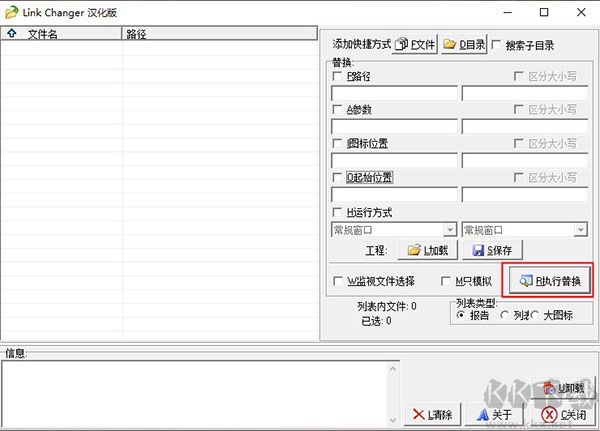Image resolution: width=600 pixels, height=431 pixels.
Task: Click the right input field under 起始位置
Action: point(525,195)
